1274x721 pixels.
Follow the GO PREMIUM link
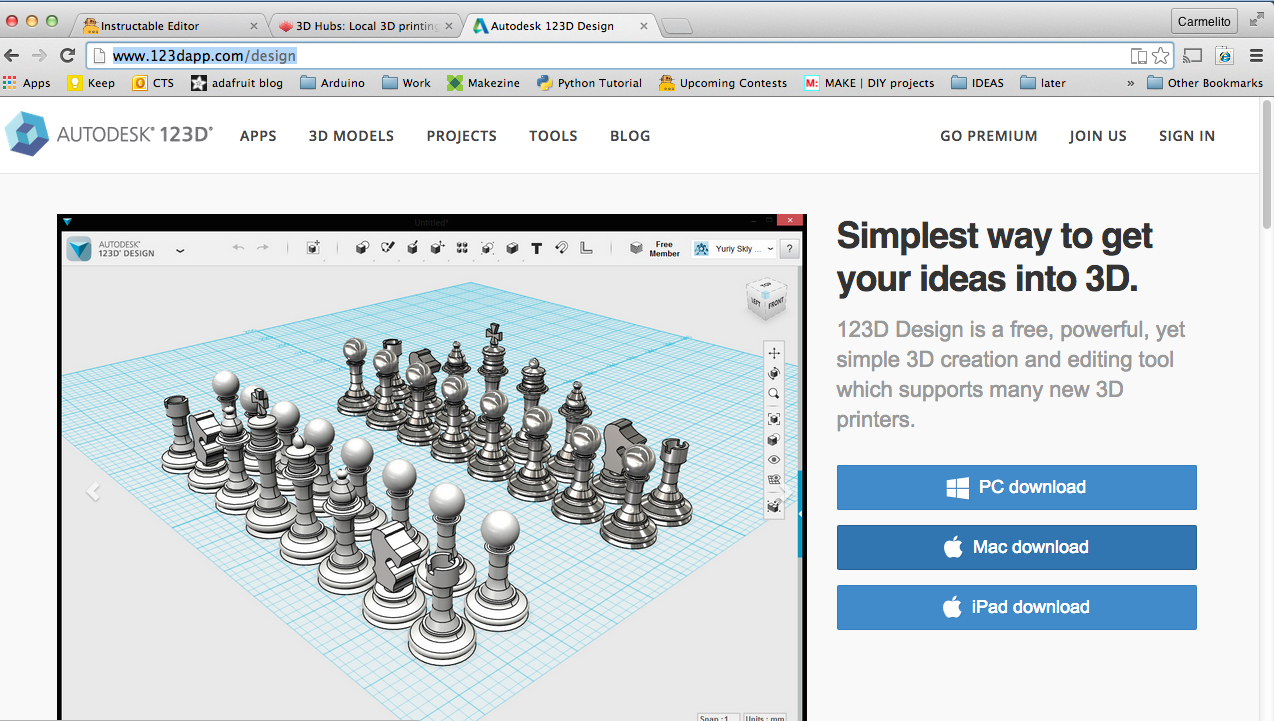[x=988, y=136]
